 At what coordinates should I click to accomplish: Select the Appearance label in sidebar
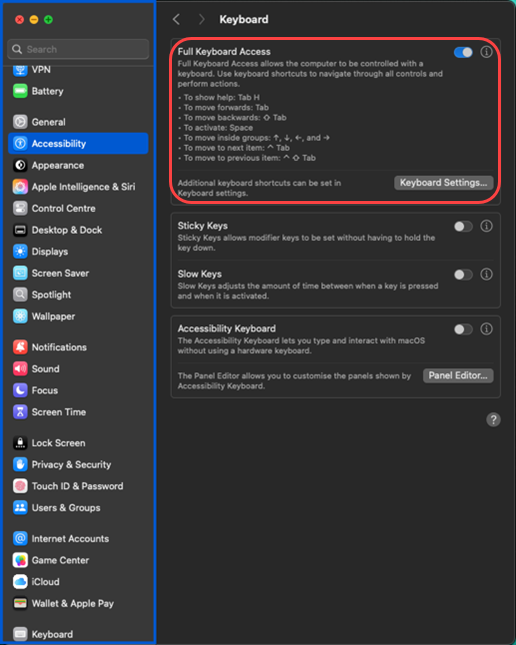click(x=58, y=165)
